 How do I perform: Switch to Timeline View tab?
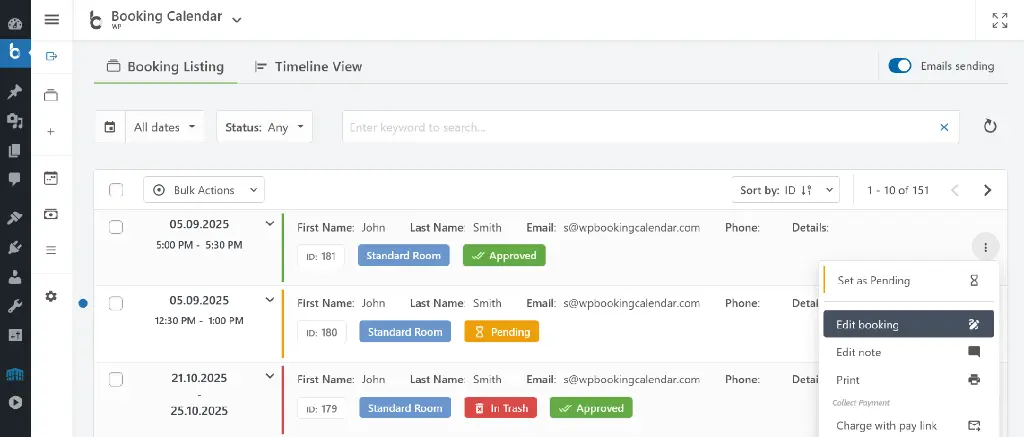click(308, 67)
